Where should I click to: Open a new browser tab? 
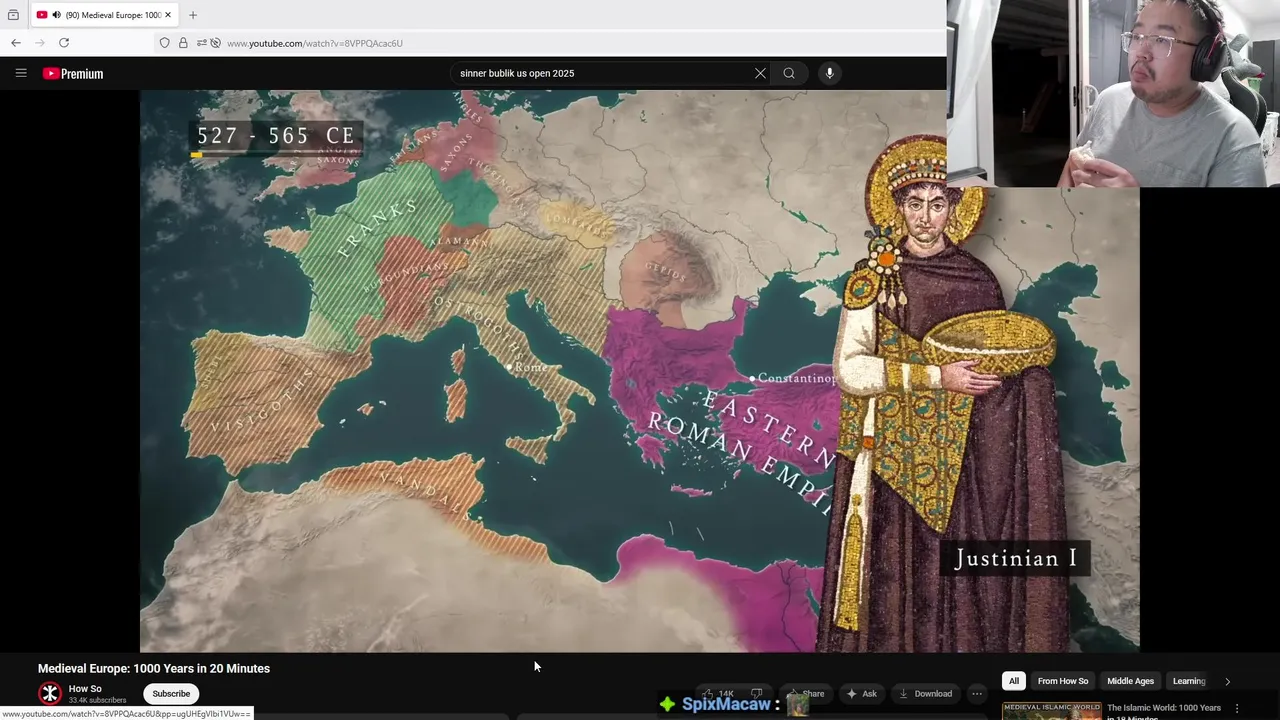pos(193,15)
